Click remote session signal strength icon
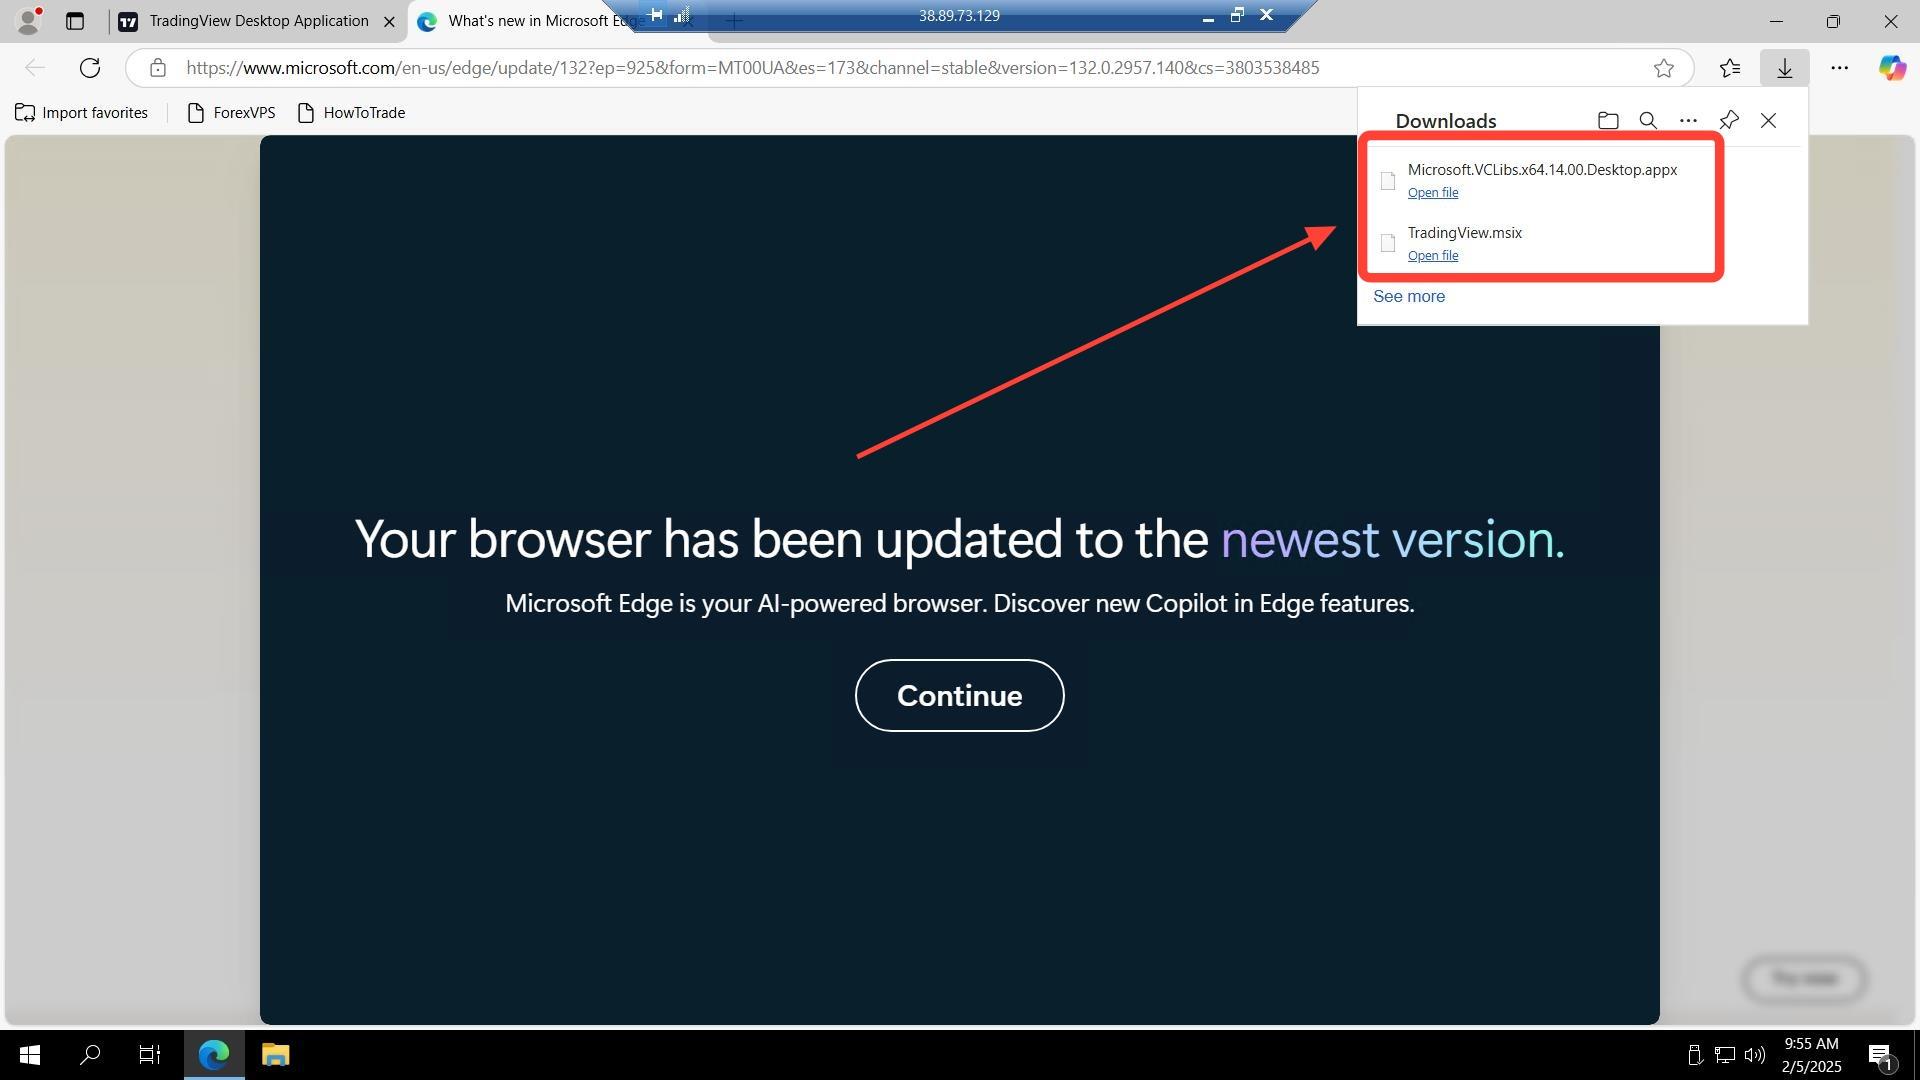The width and height of the screenshot is (1920, 1080). [x=682, y=15]
